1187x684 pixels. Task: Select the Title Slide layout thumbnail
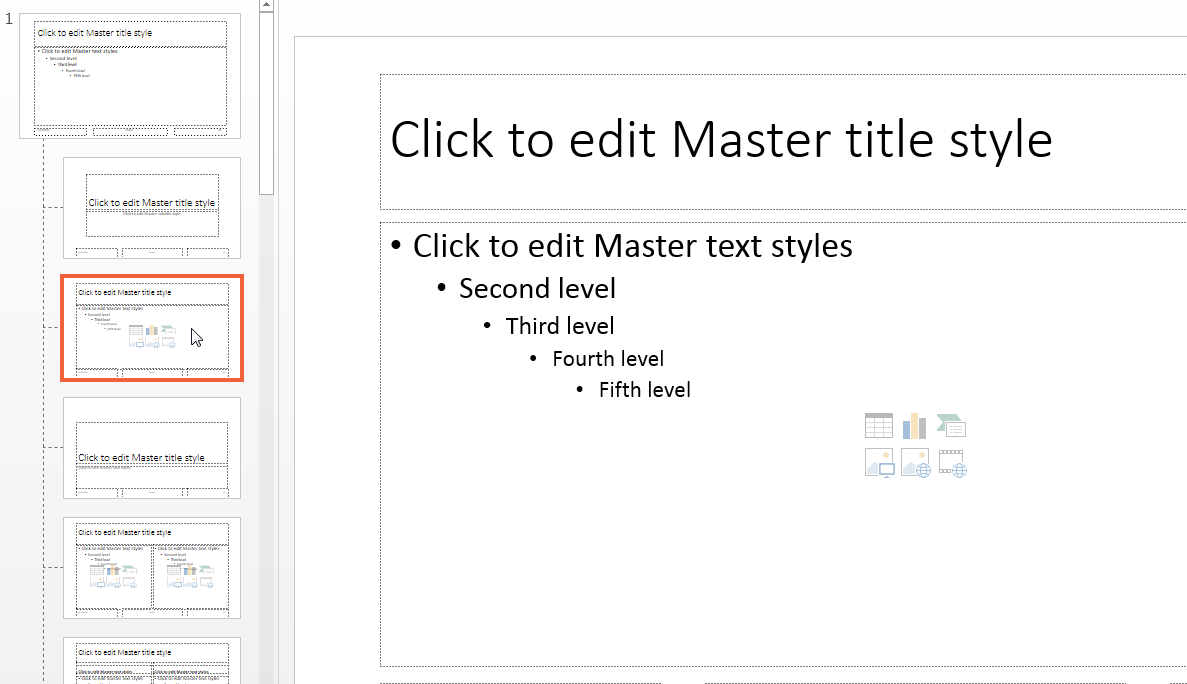[152, 207]
